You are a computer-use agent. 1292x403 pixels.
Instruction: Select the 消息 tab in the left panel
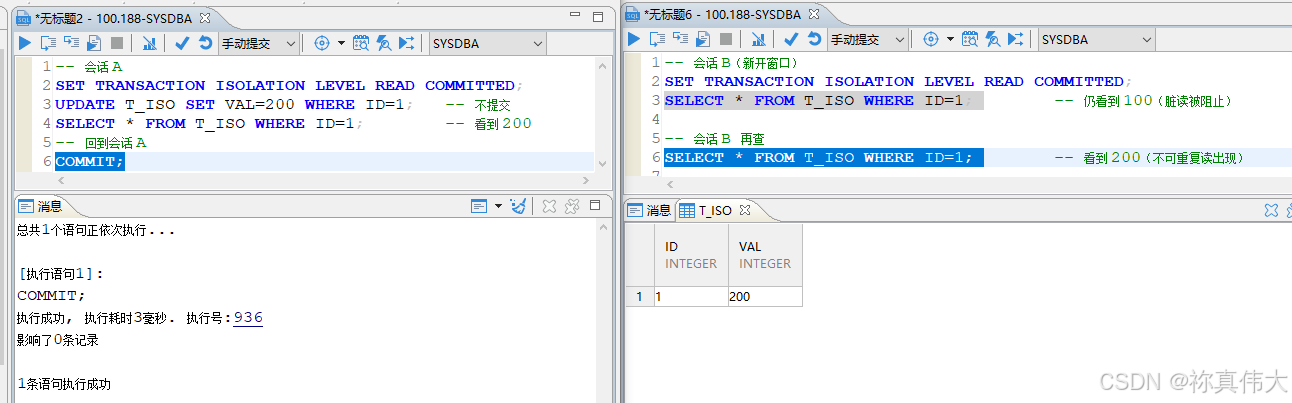tap(41, 206)
